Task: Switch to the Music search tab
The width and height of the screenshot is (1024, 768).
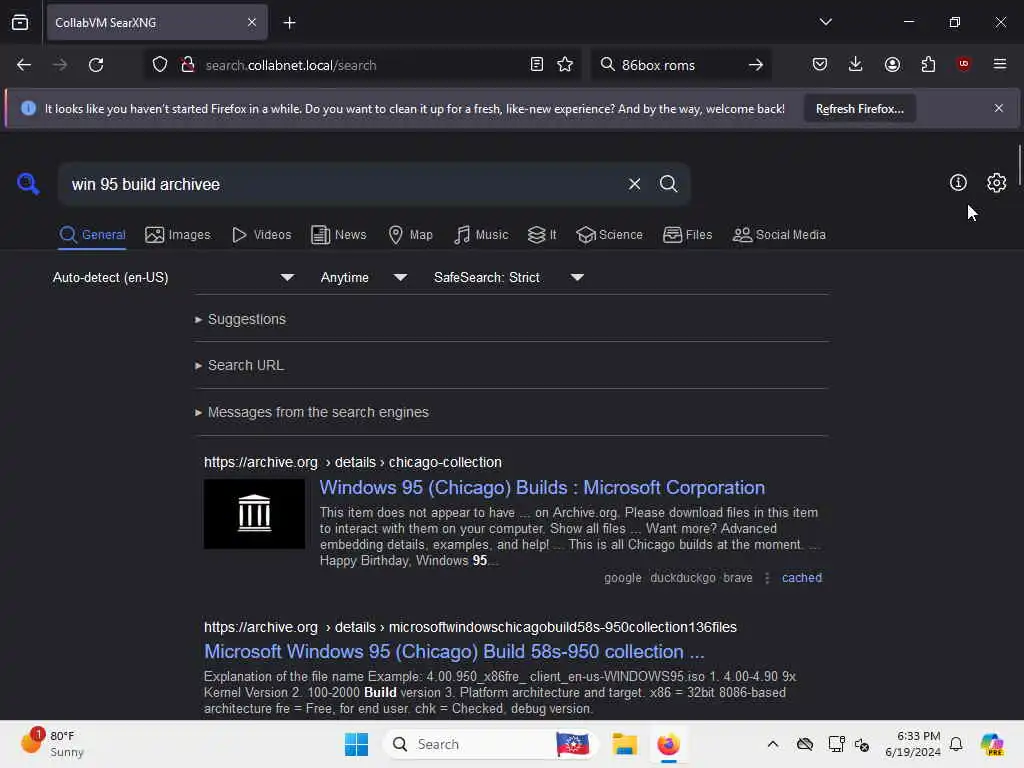Action: (x=481, y=235)
